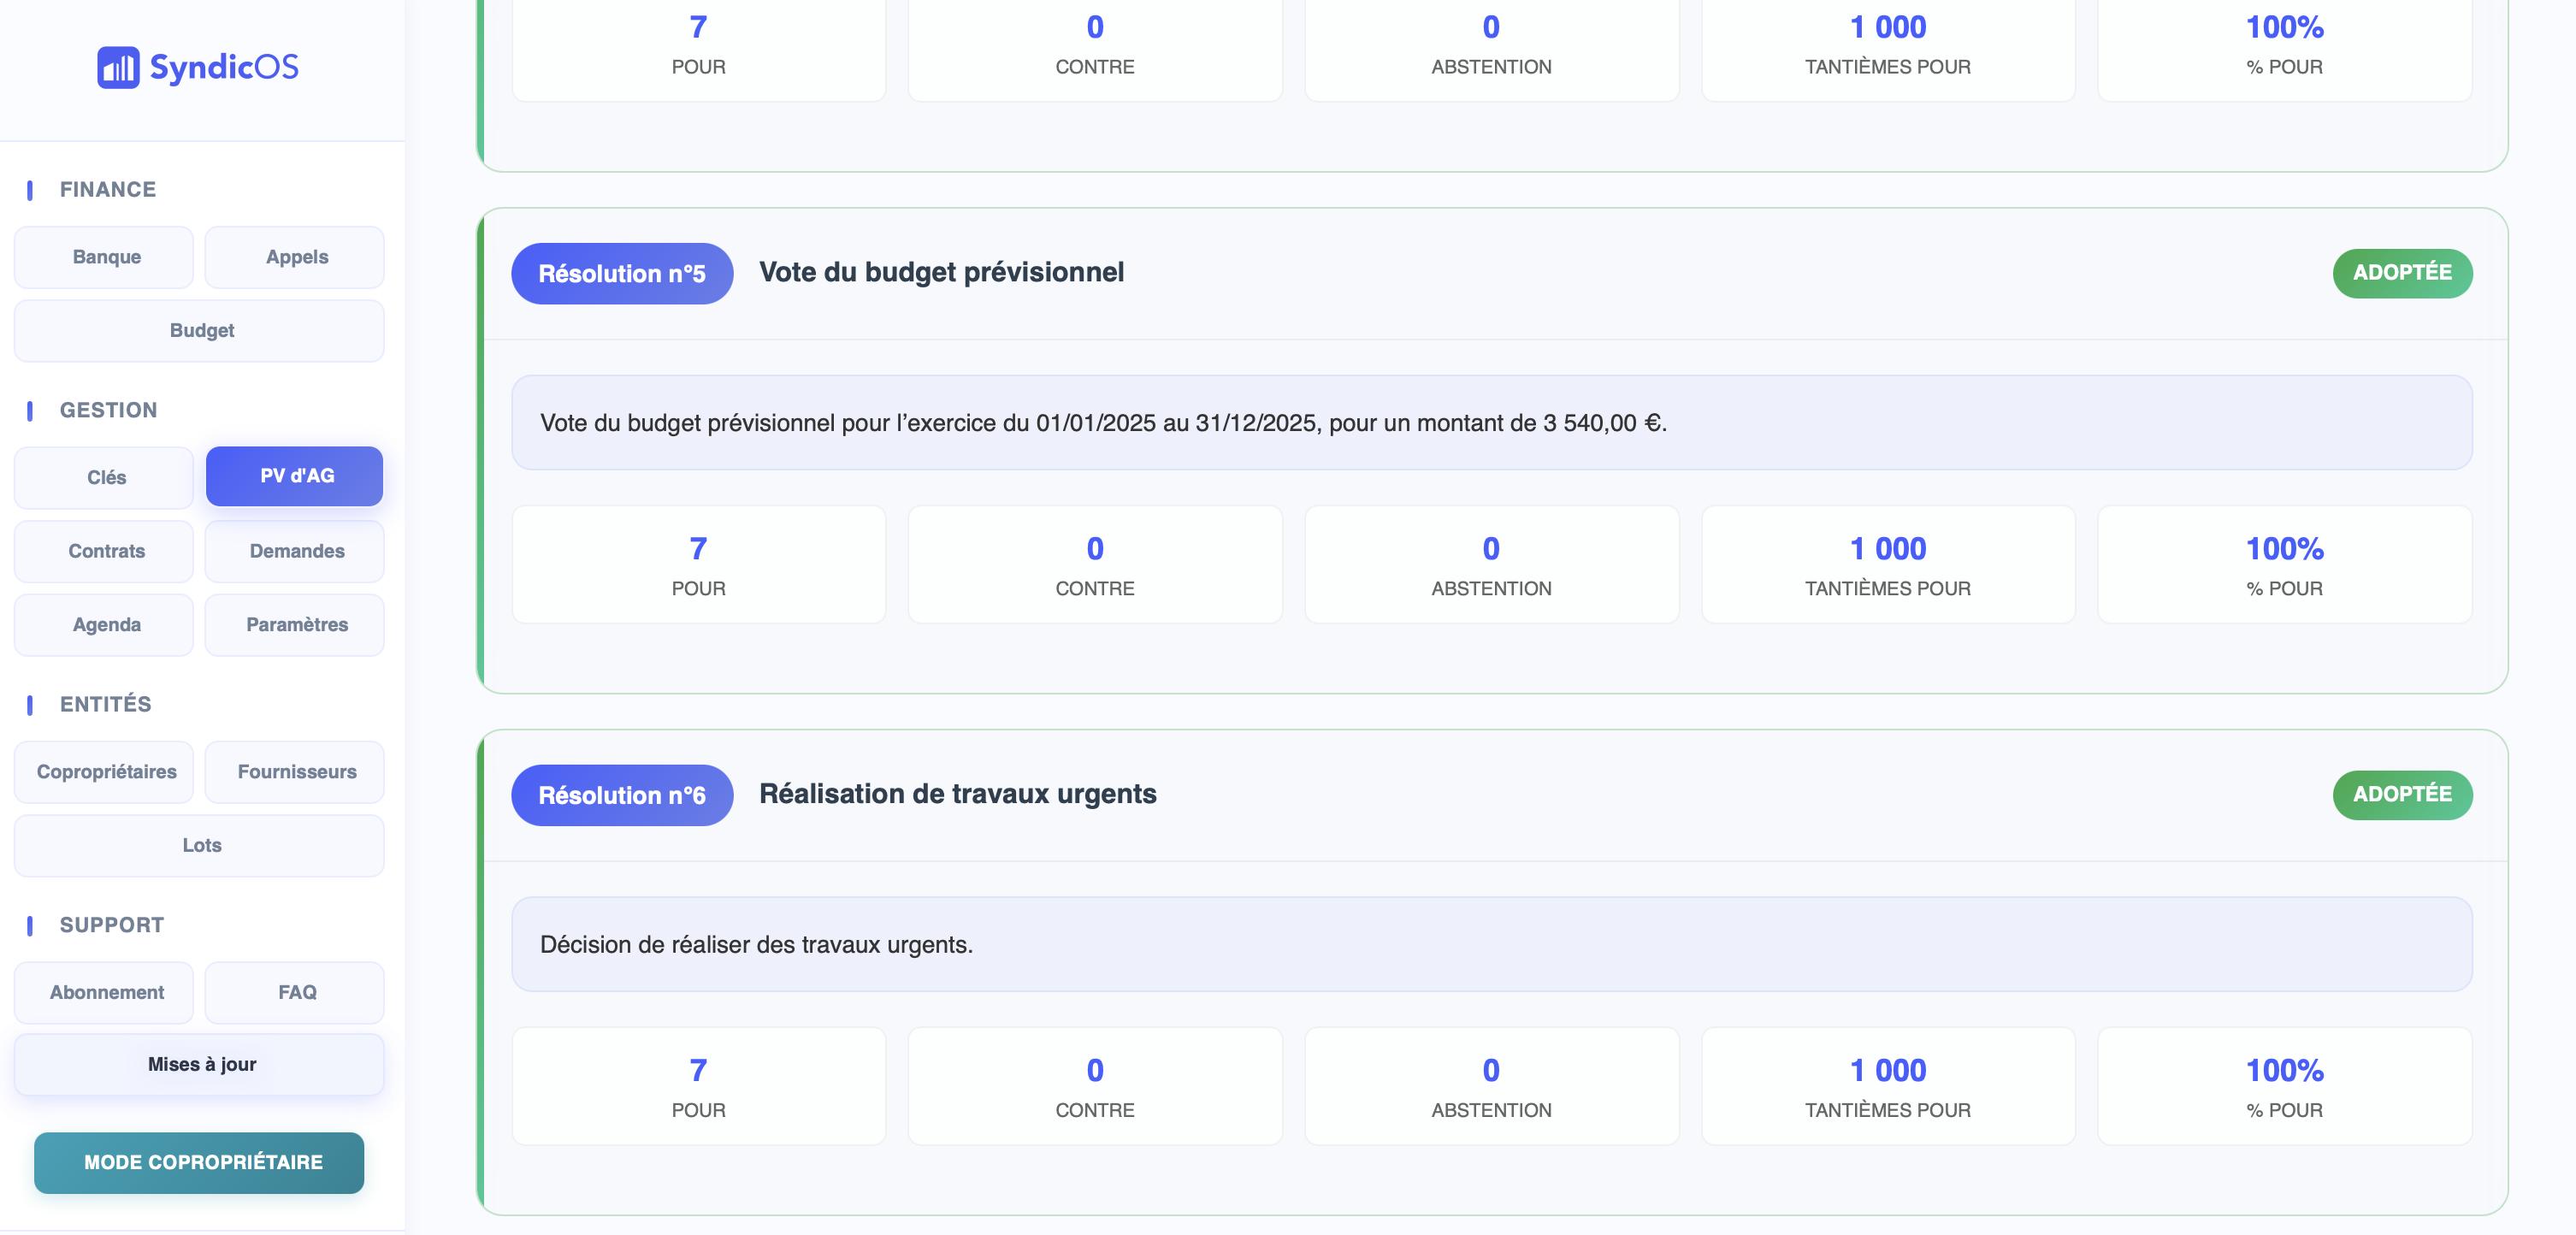Go to the Budget page
Screen dimensions: 2576x1235
point(200,331)
